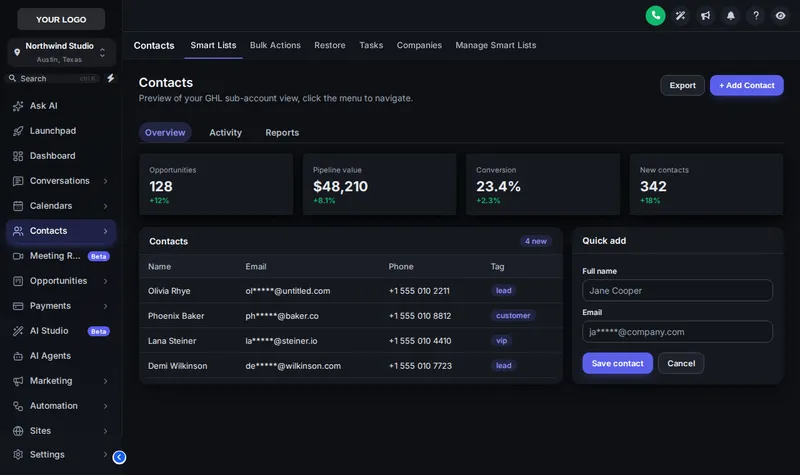Click the eye preview icon
The width and height of the screenshot is (800, 475).
click(780, 16)
